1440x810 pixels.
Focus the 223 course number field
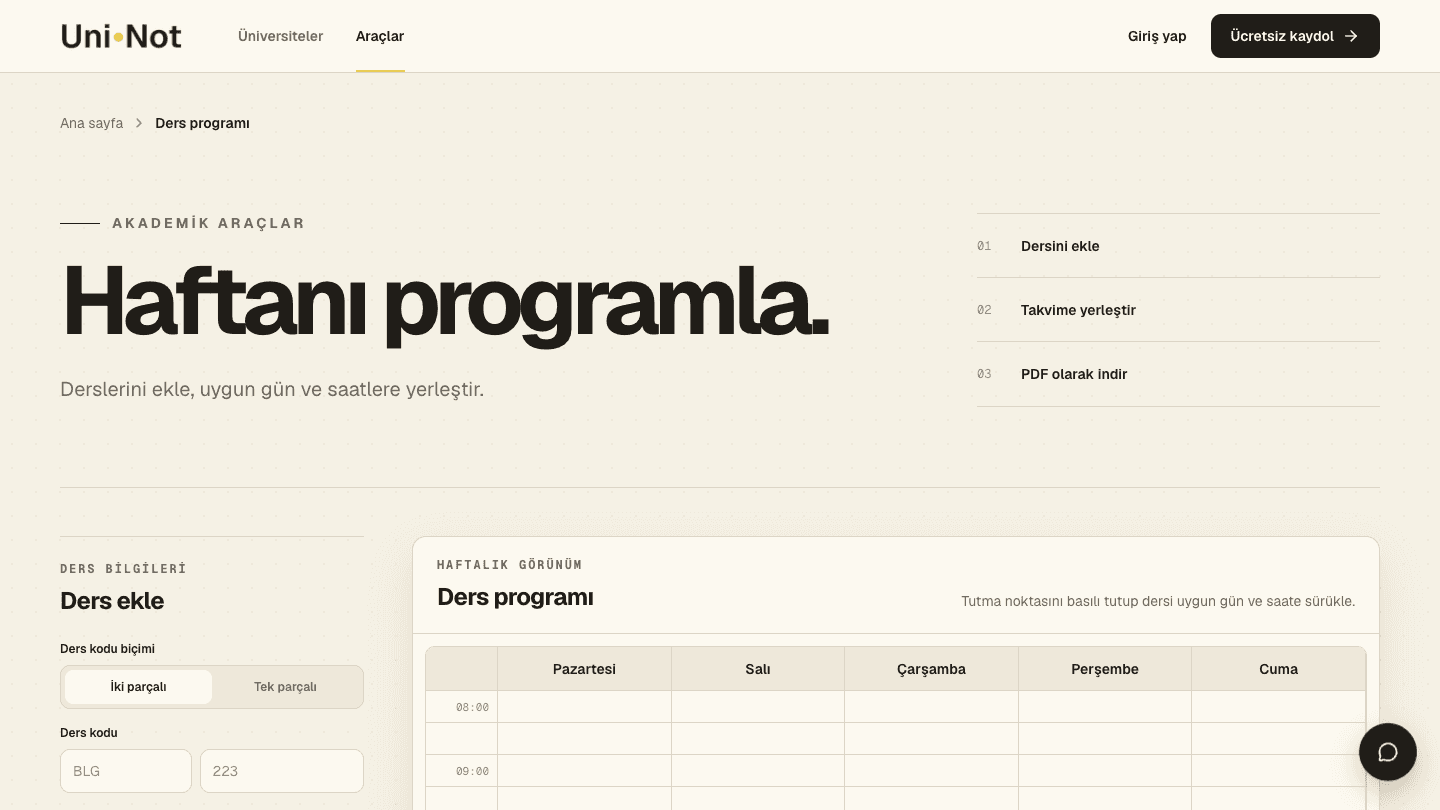(282, 771)
